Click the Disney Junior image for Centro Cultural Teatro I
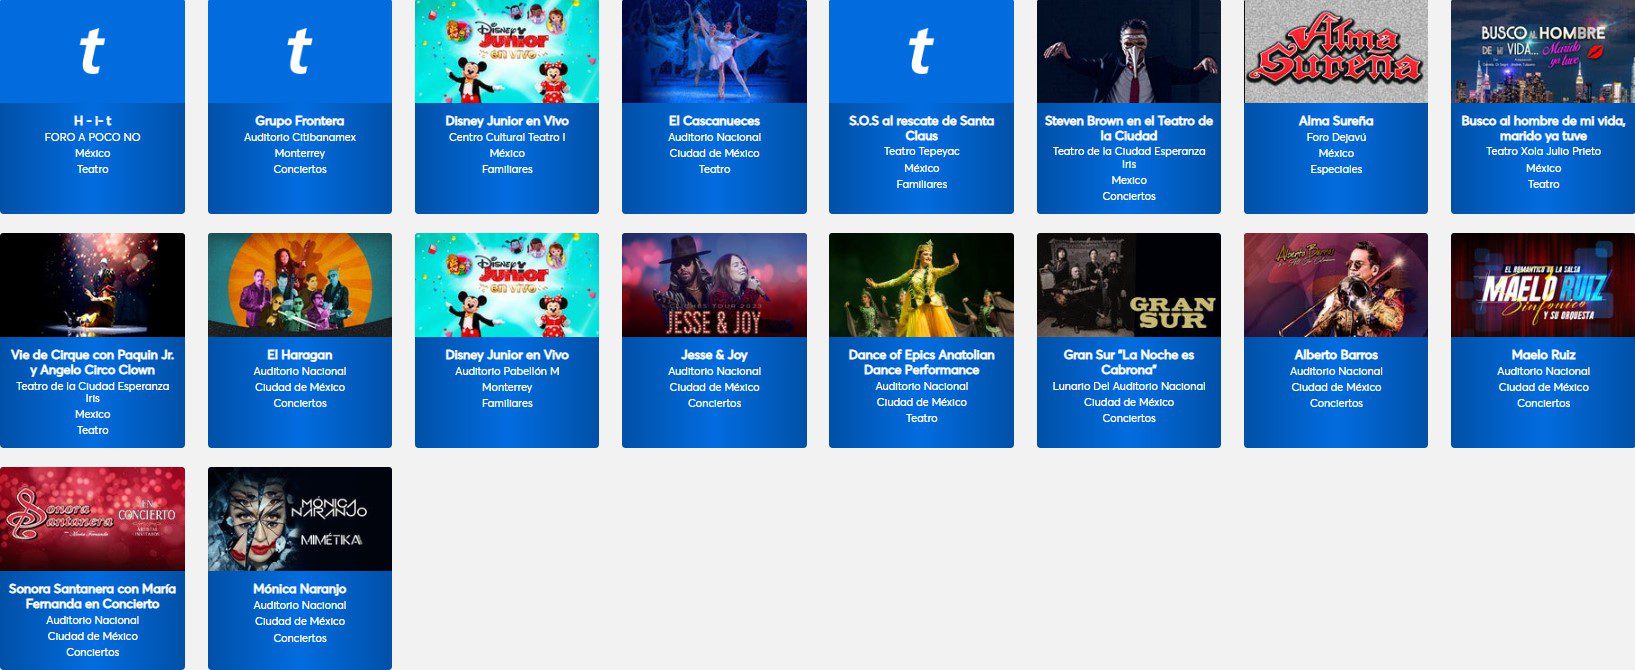This screenshot has width=1635, height=670. coord(507,51)
